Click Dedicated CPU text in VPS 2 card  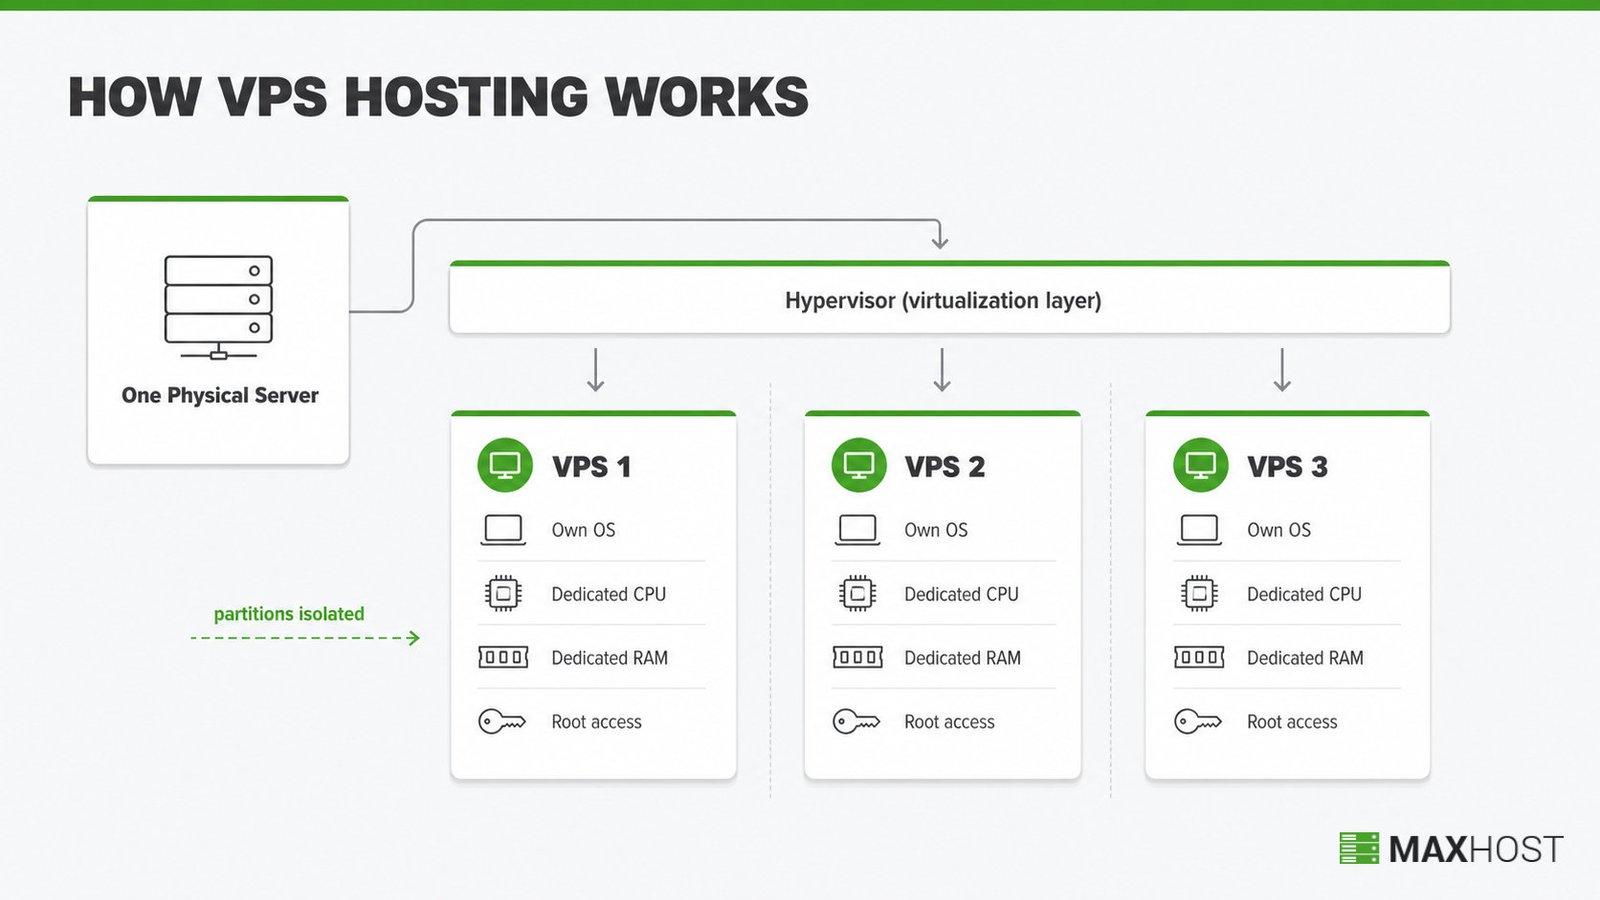pos(961,594)
